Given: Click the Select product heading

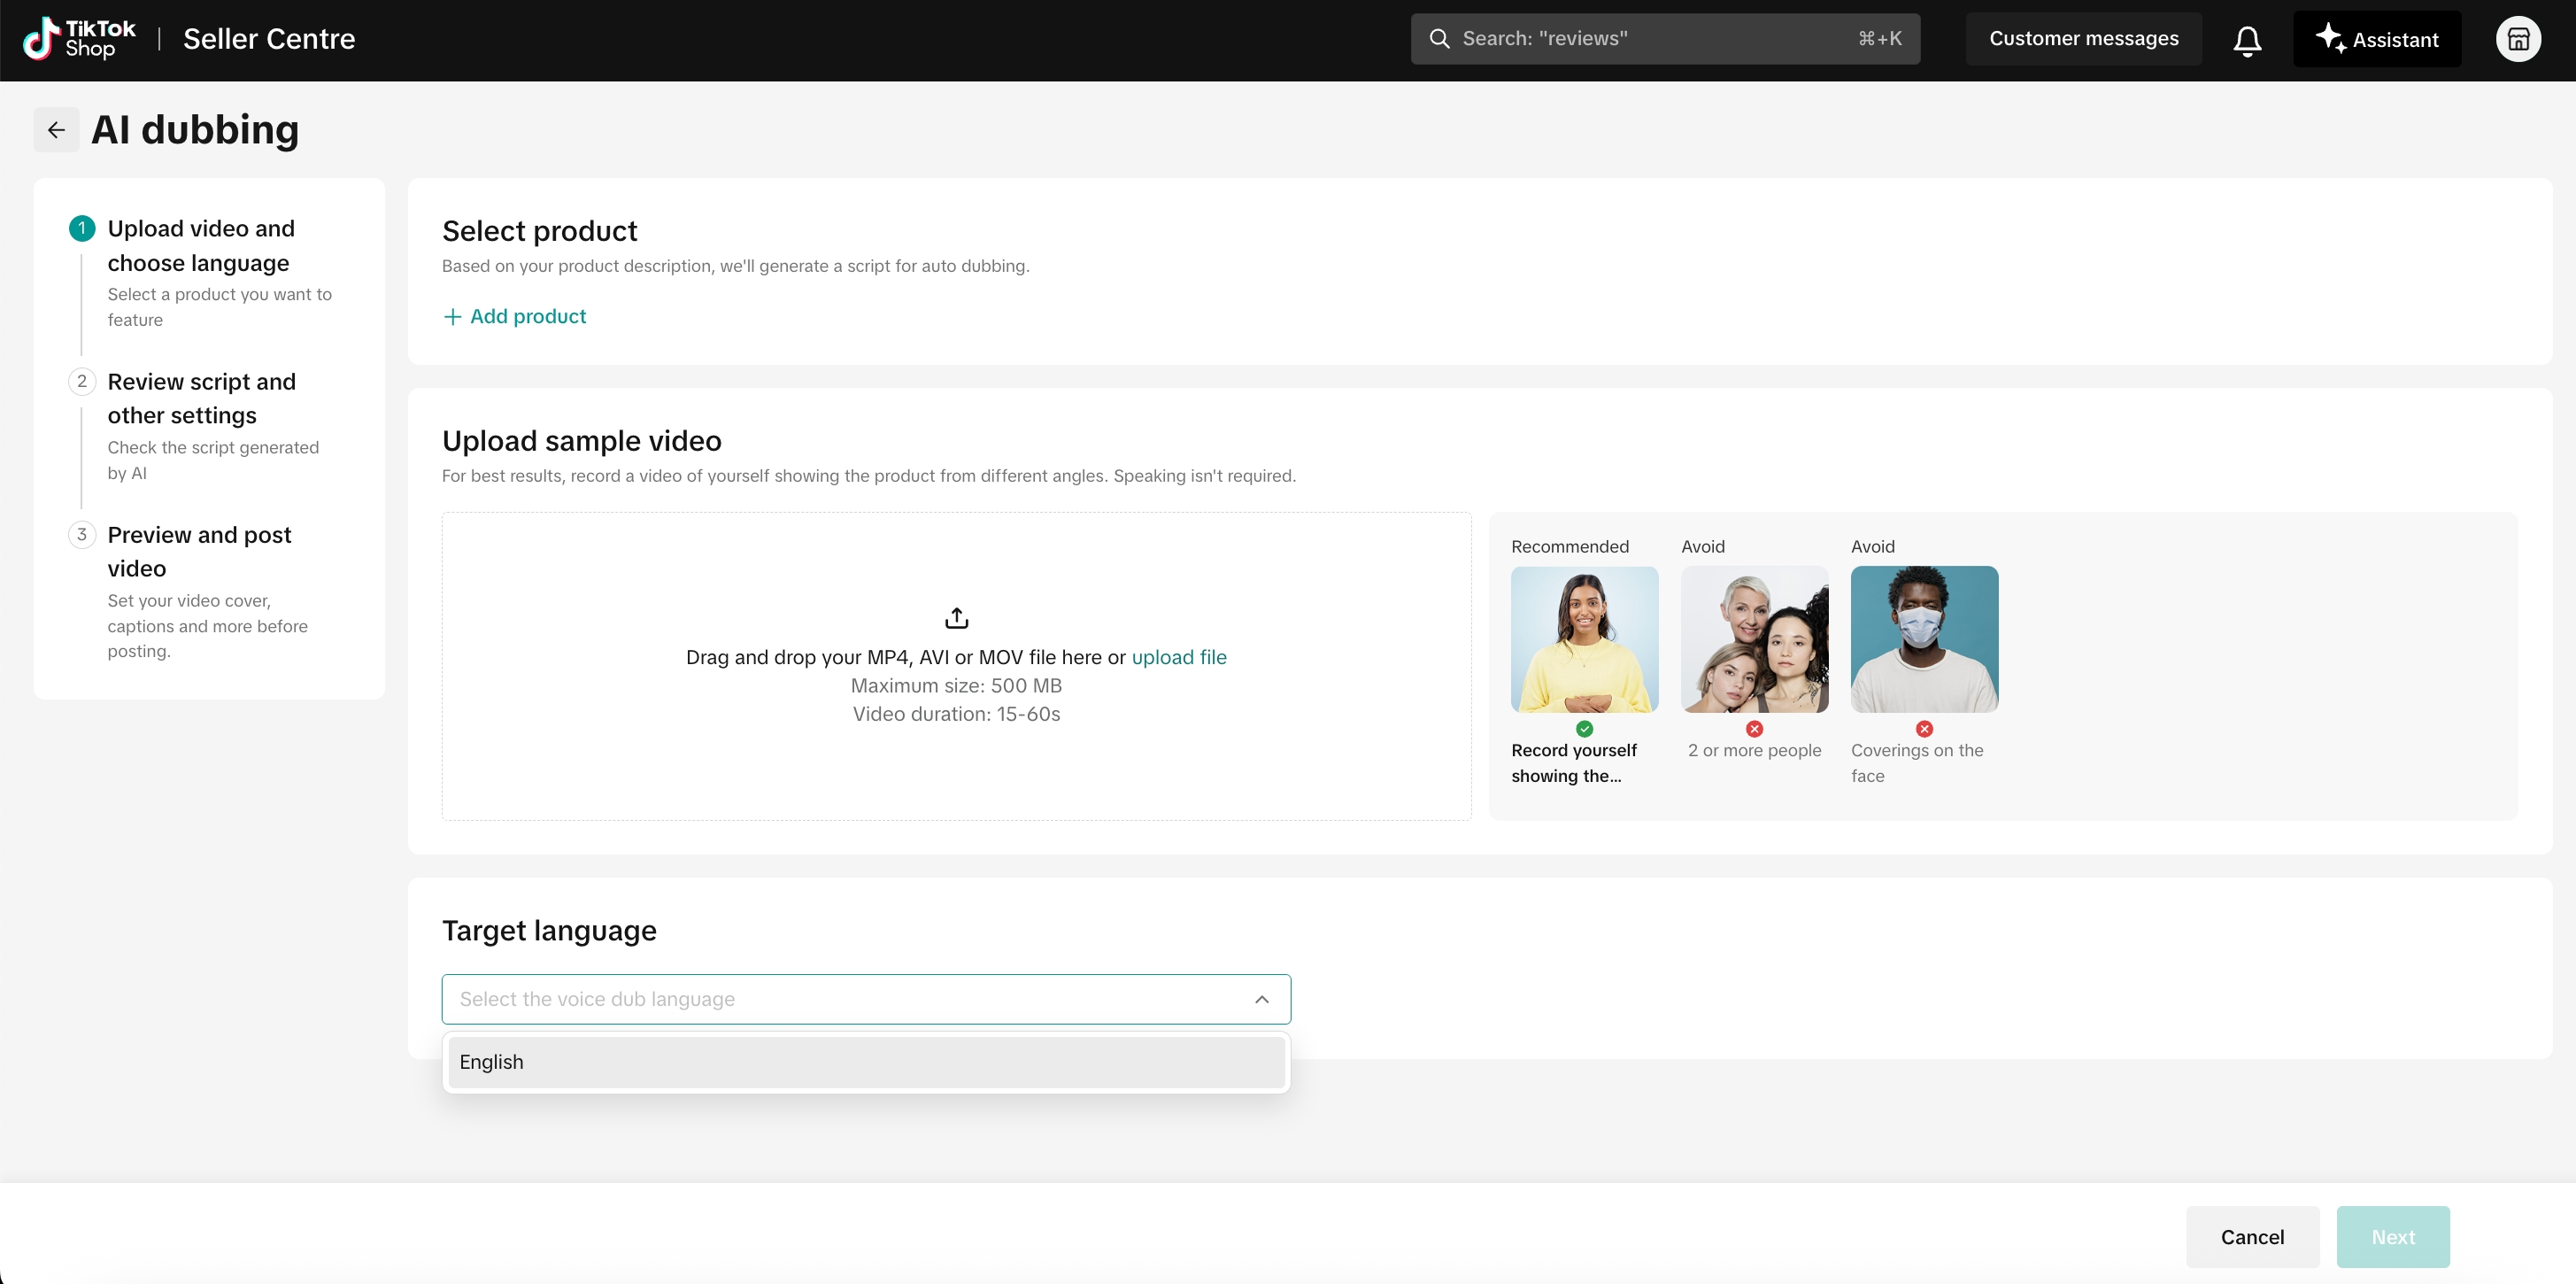Looking at the screenshot, I should [x=540, y=231].
